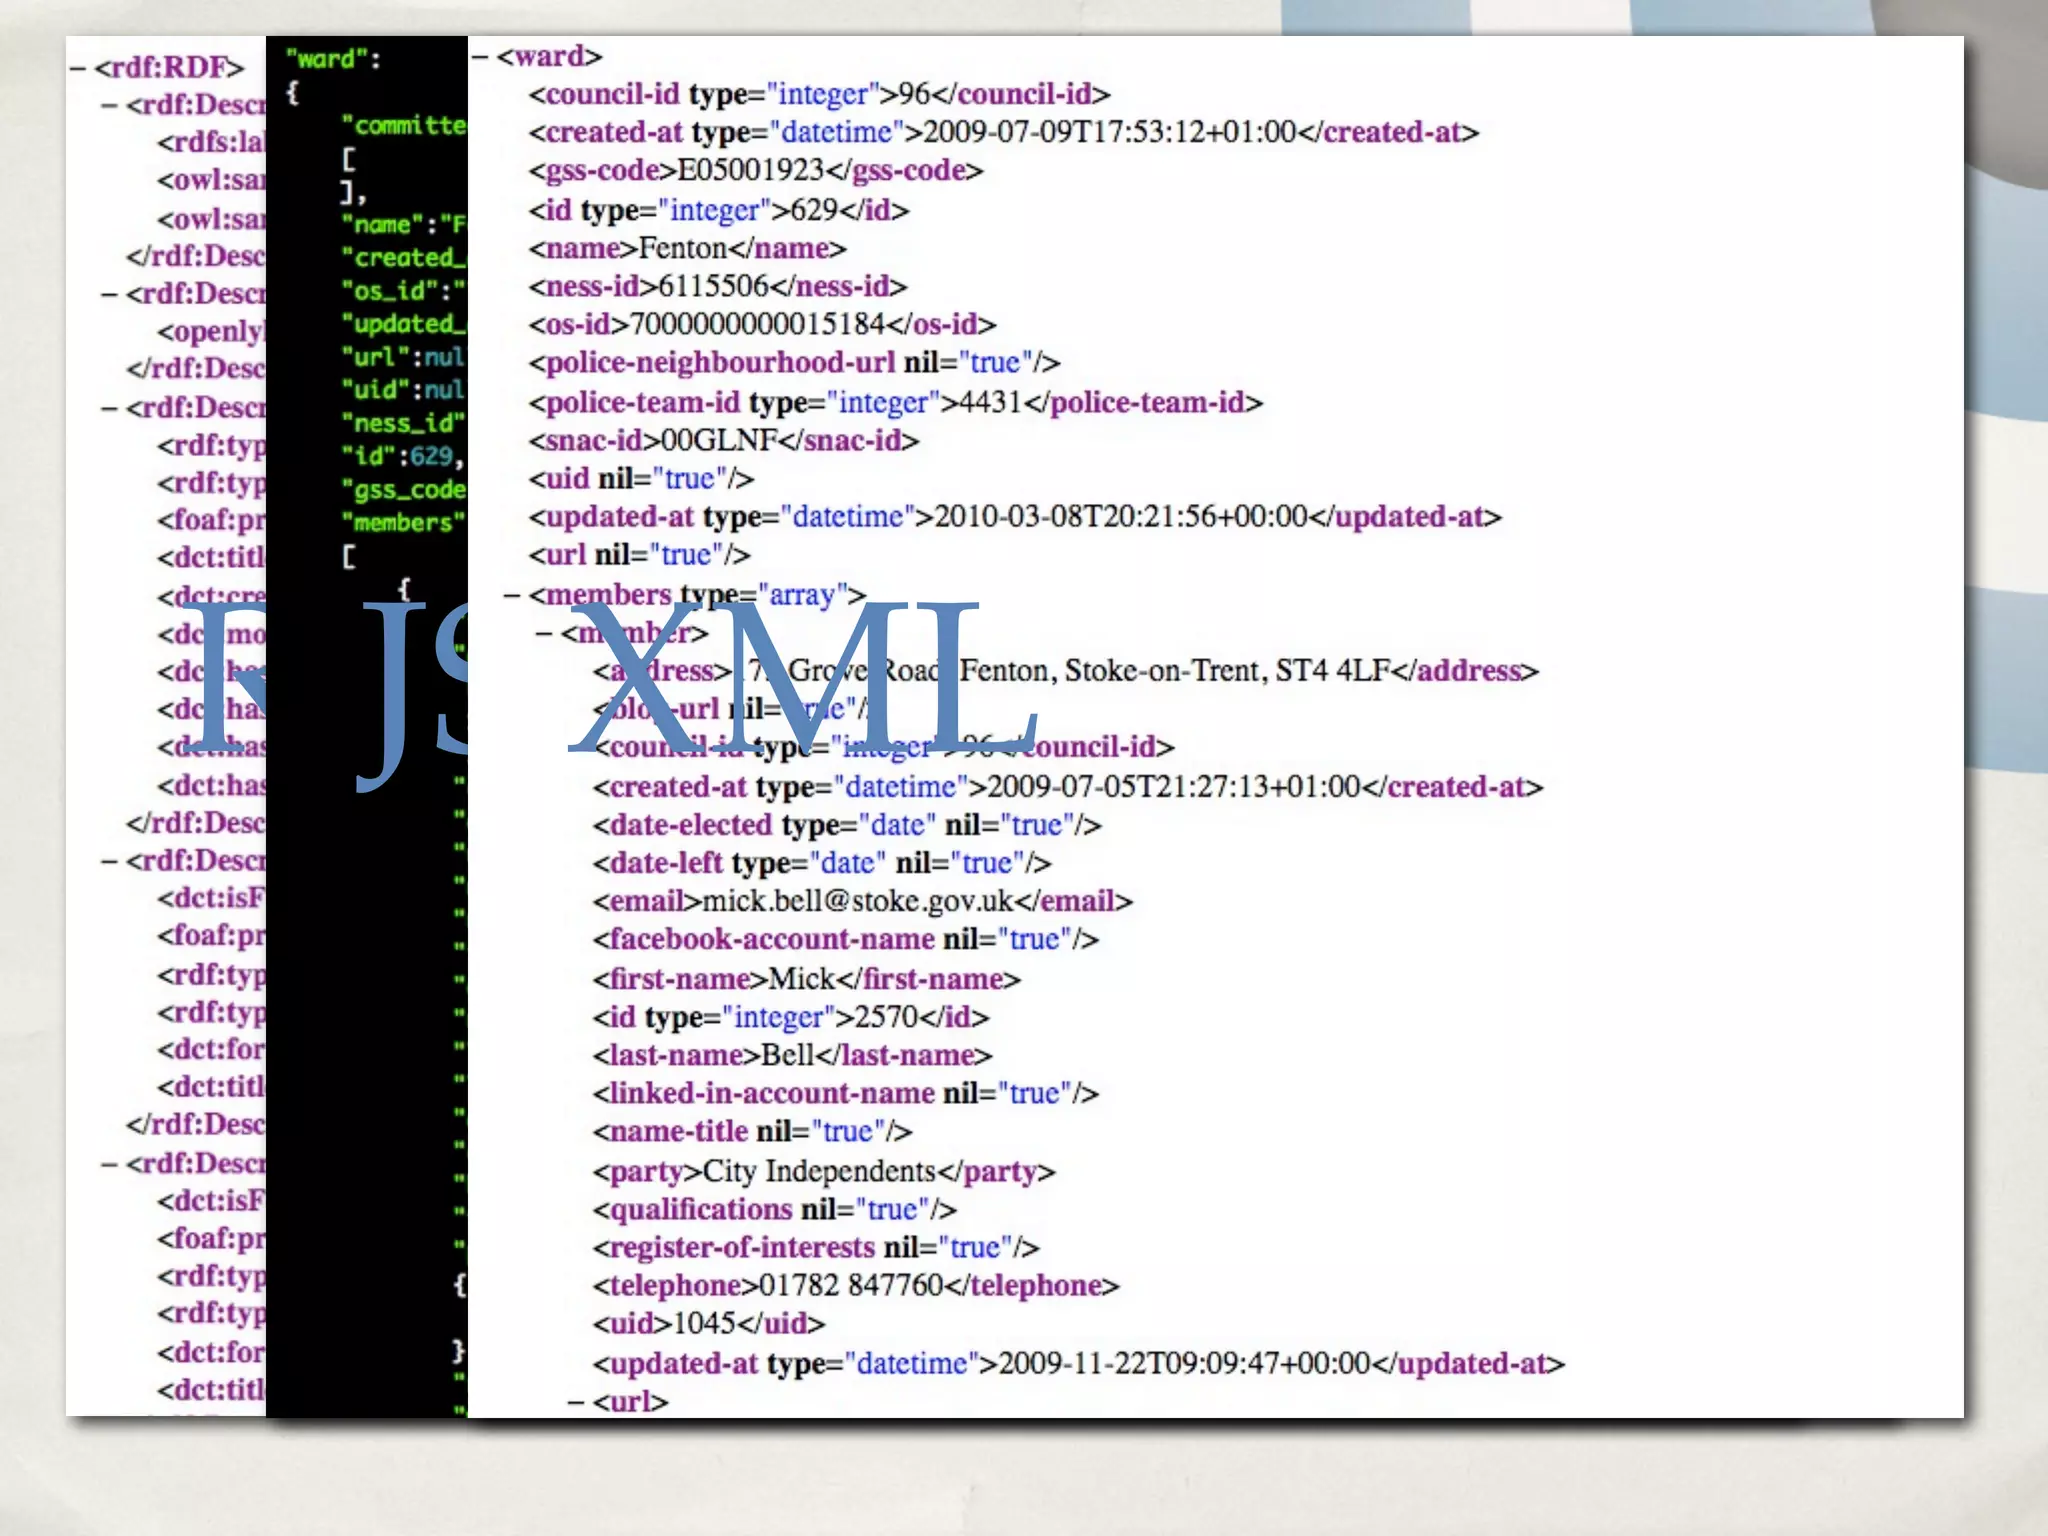Click the address Fenton, Stoke-on-Trent, ST4 4LF line
This screenshot has height=1536, width=2048.
(x=1066, y=670)
